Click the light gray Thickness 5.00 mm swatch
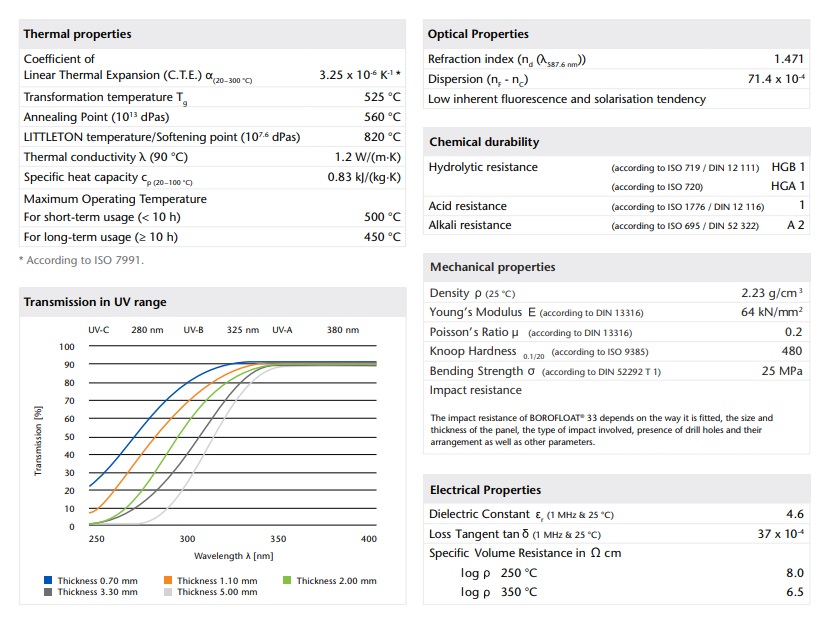The height and width of the screenshot is (619, 832). click(168, 592)
